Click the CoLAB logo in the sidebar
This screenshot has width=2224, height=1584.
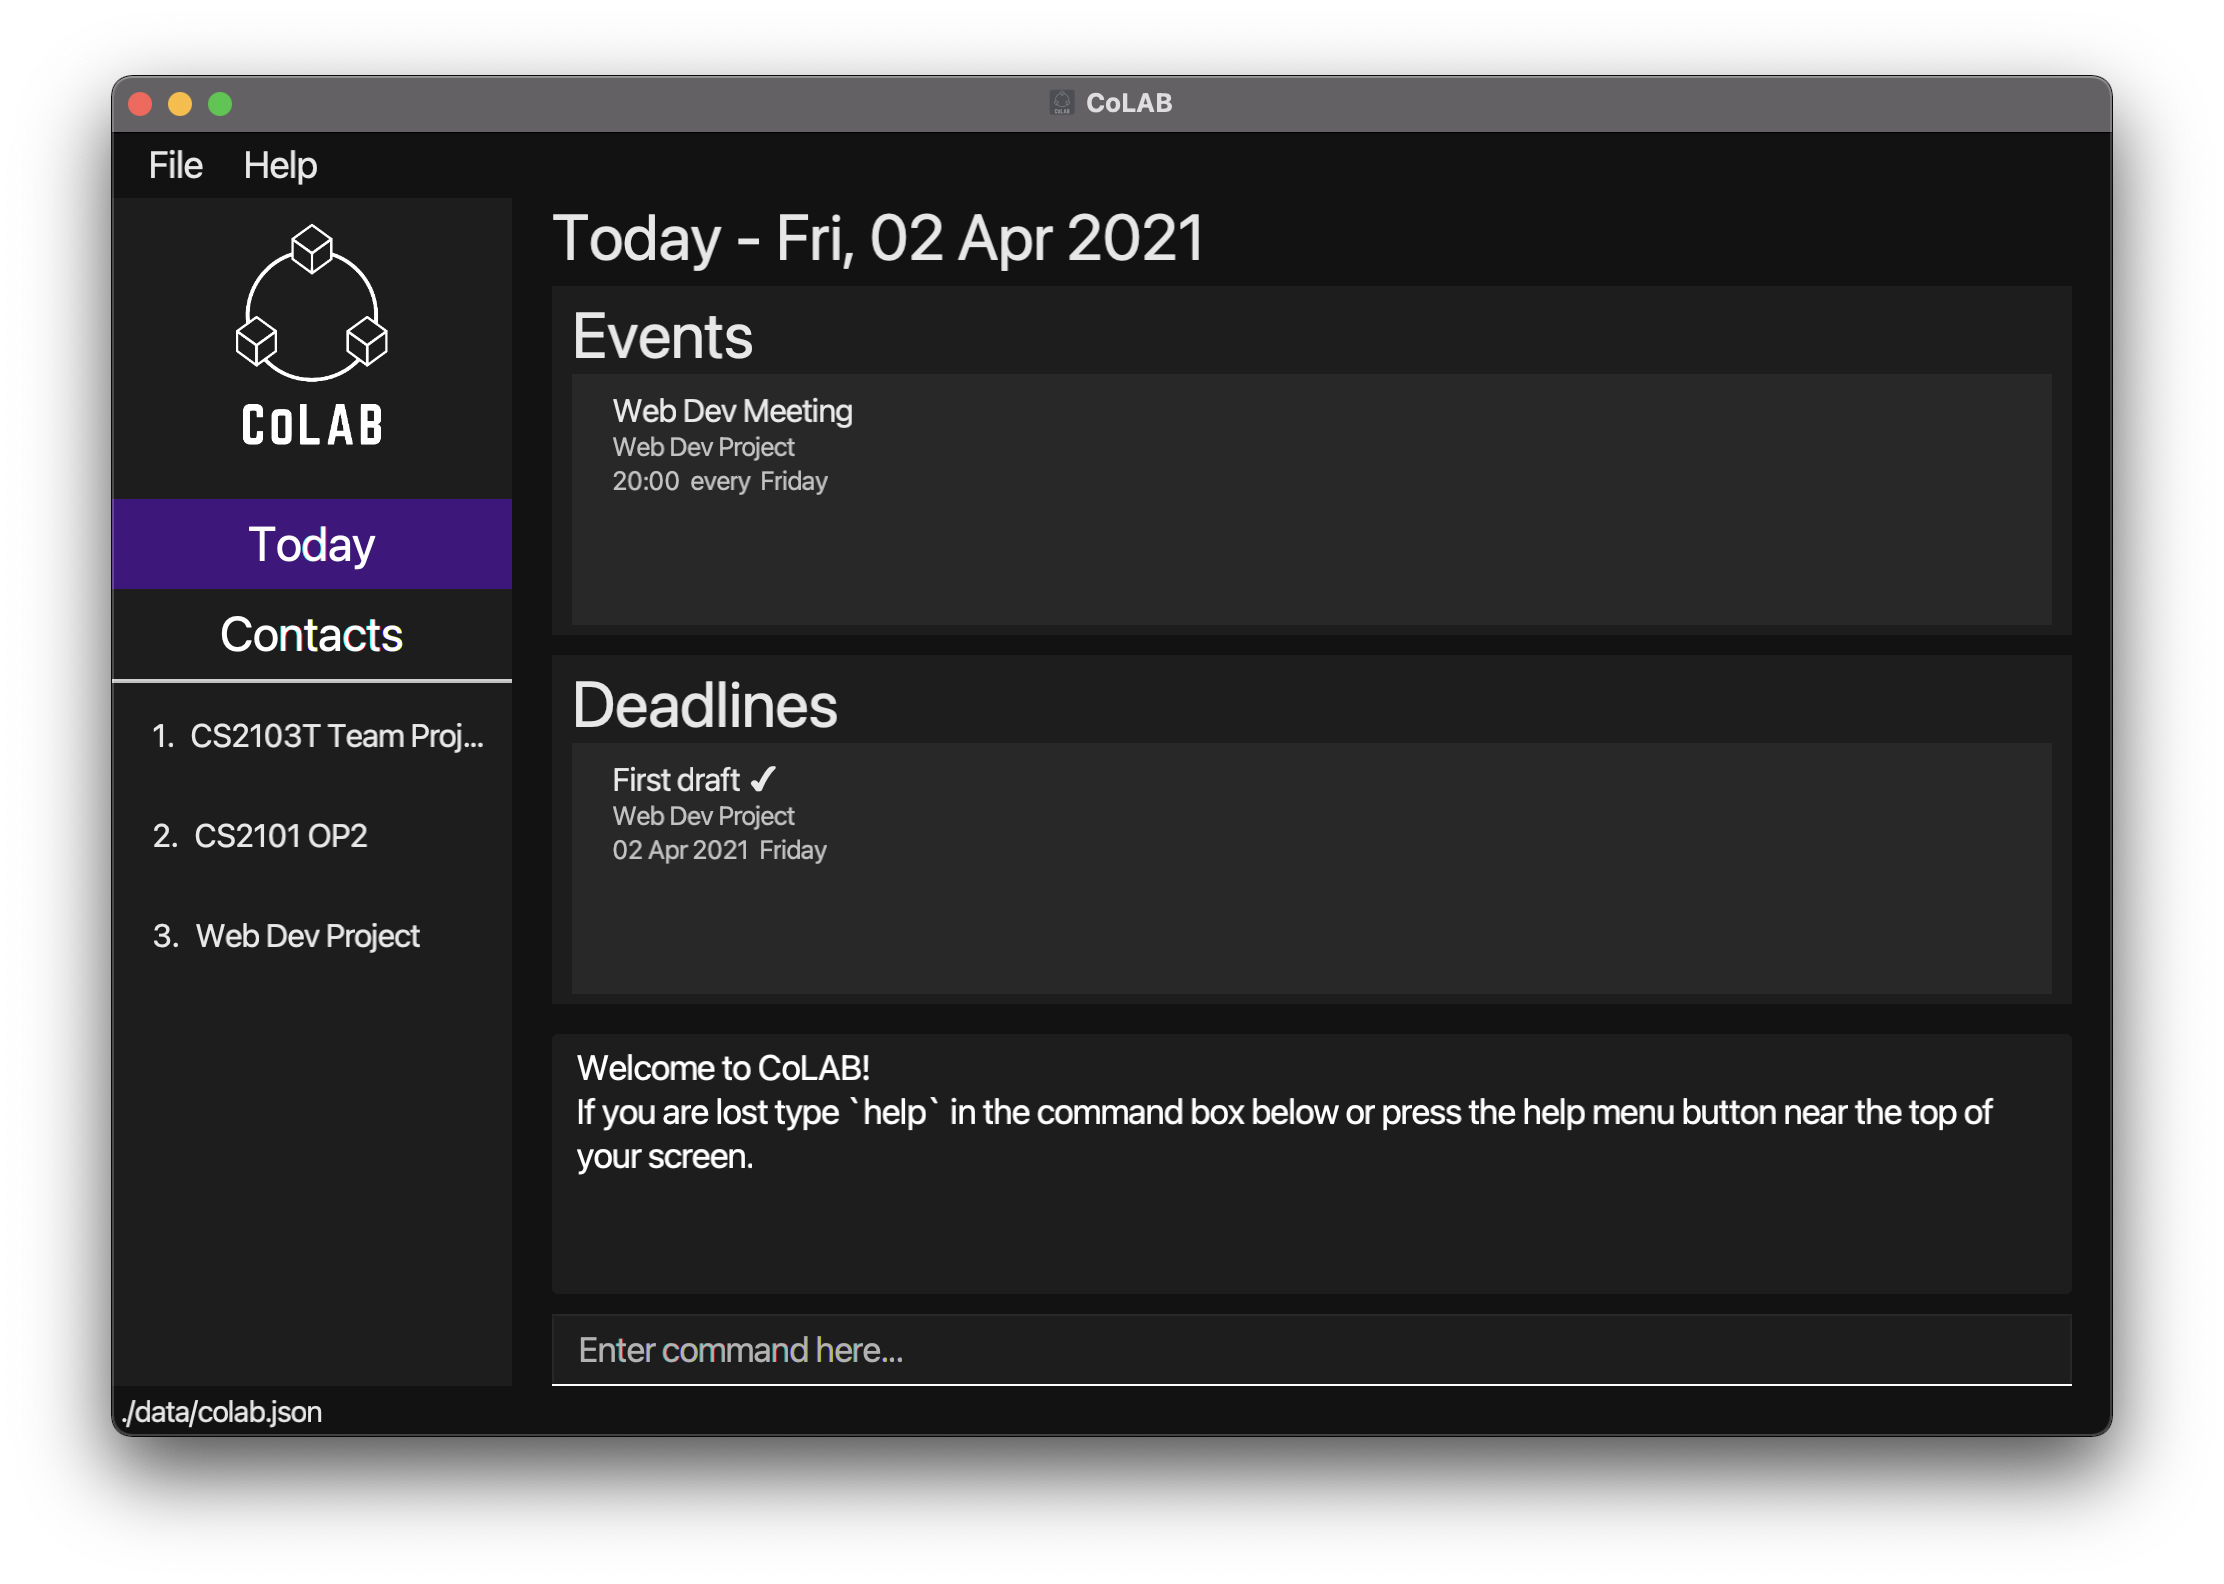pyautogui.click(x=312, y=336)
